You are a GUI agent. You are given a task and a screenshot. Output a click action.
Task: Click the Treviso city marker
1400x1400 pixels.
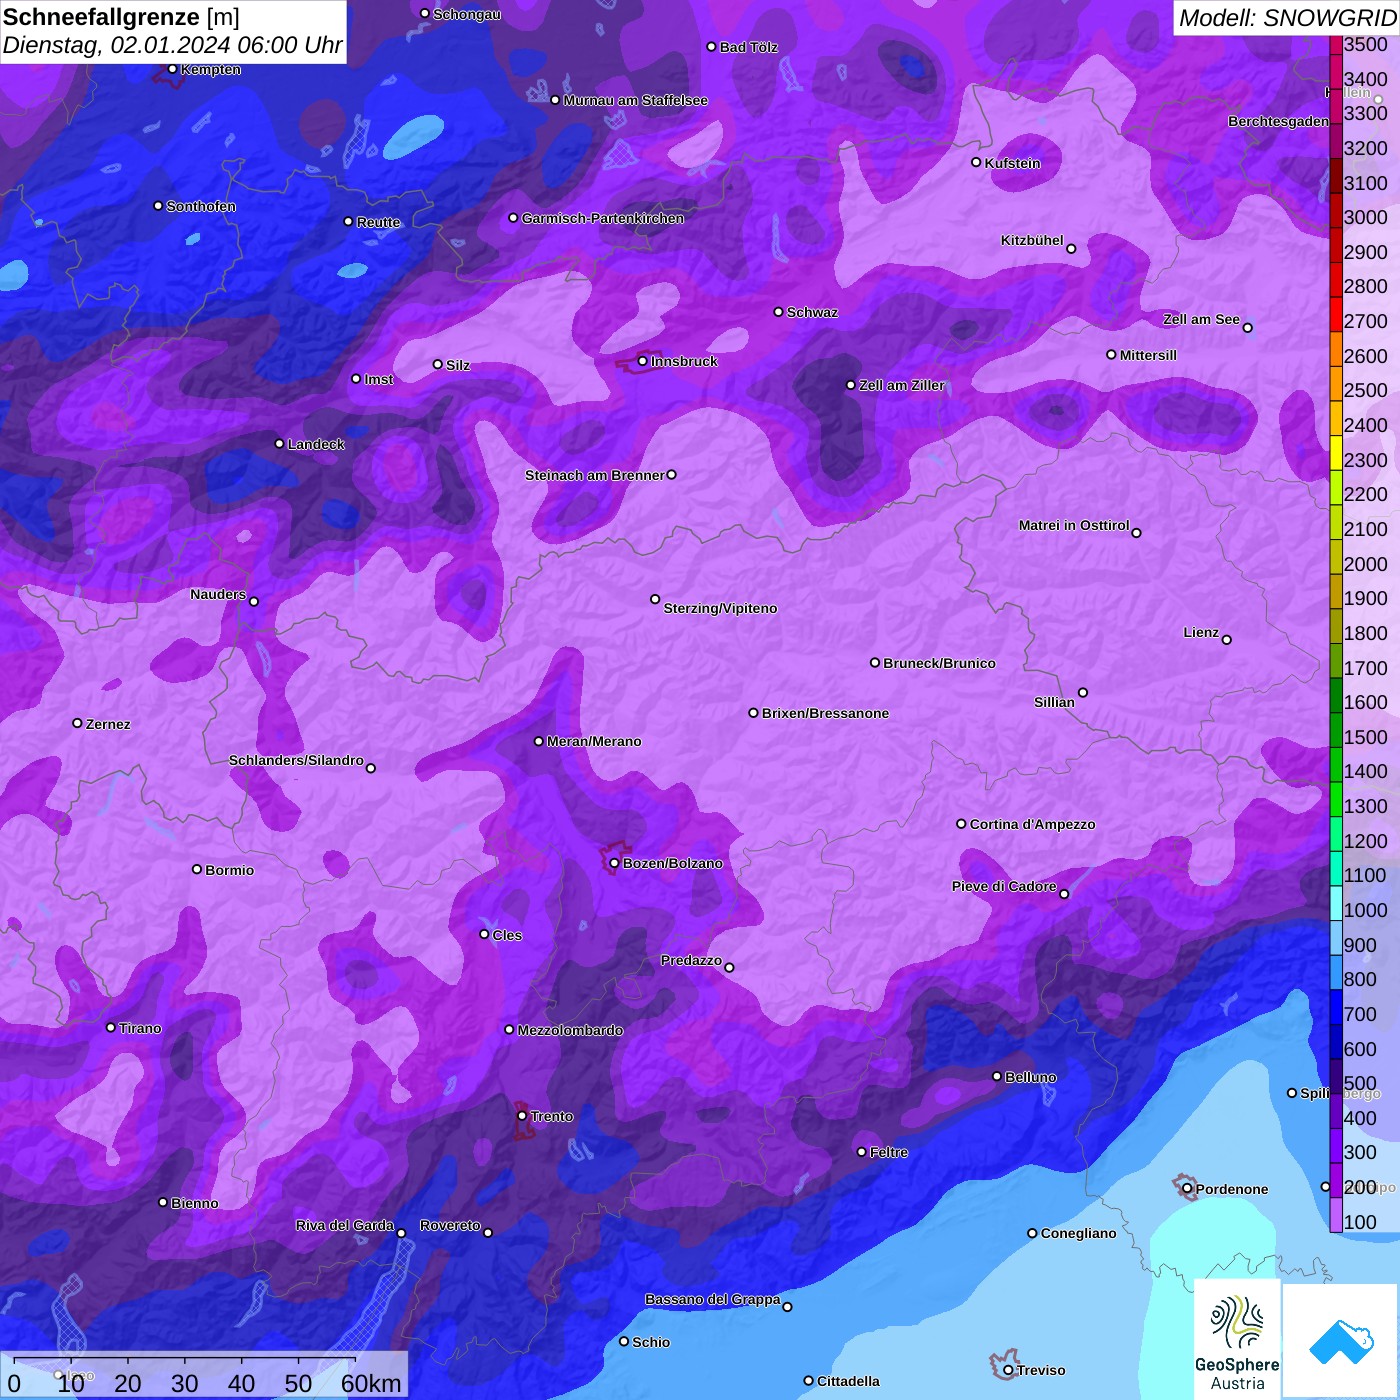point(1008,1370)
